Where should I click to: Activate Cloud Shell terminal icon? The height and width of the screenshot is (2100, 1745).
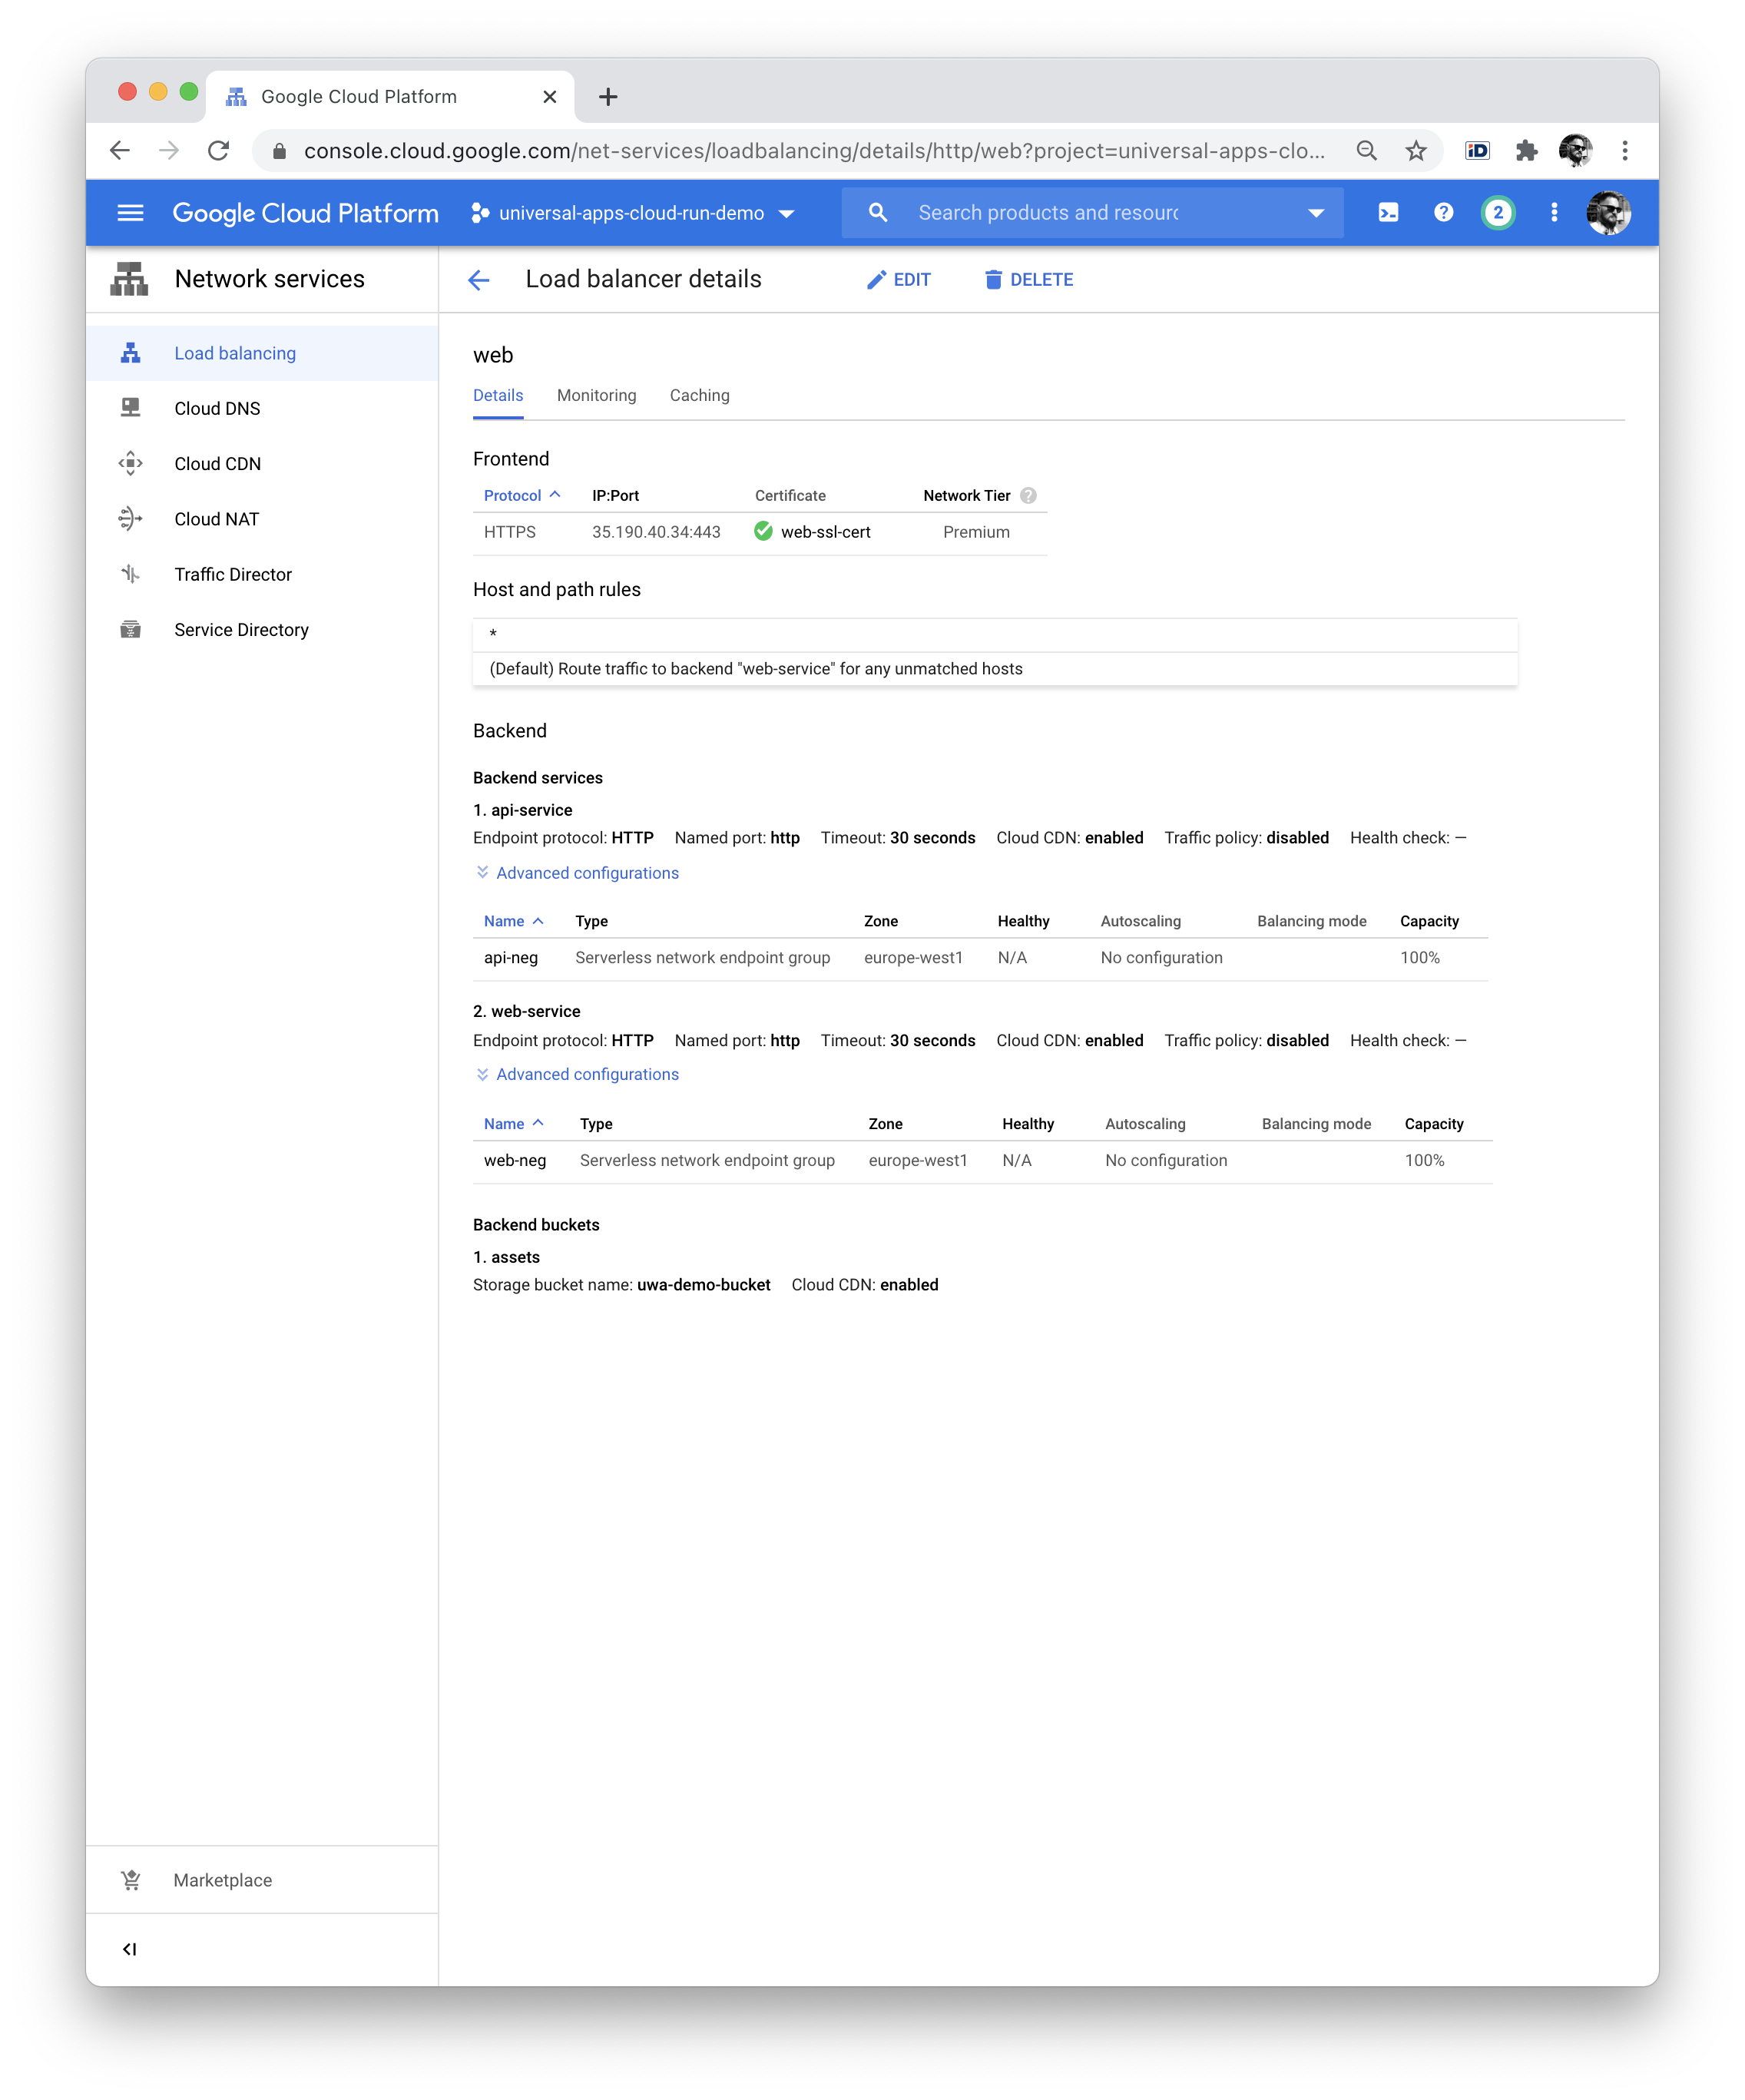point(1388,212)
